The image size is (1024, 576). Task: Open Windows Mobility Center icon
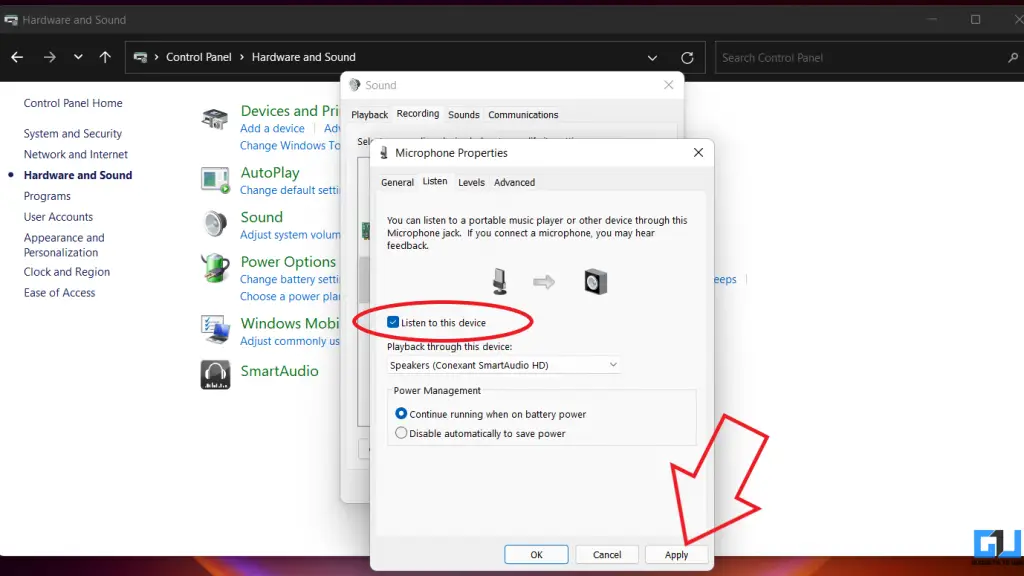pyautogui.click(x=214, y=330)
